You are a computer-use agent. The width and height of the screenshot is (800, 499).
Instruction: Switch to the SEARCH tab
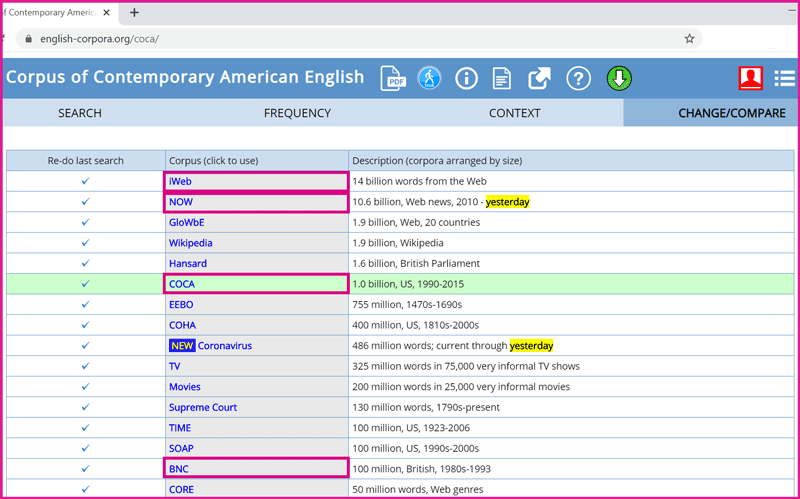point(80,113)
